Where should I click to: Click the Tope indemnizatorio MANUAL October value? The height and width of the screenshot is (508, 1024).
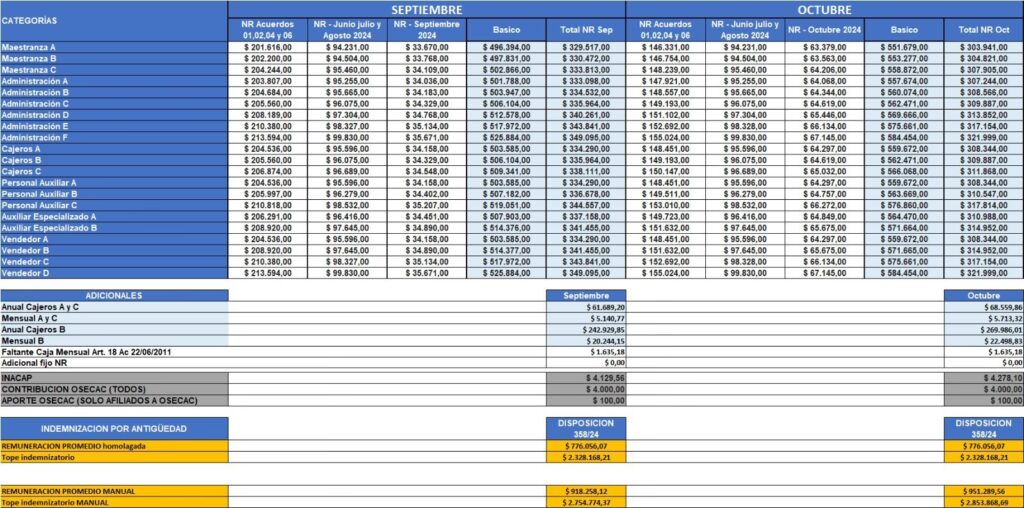[x=983, y=502]
